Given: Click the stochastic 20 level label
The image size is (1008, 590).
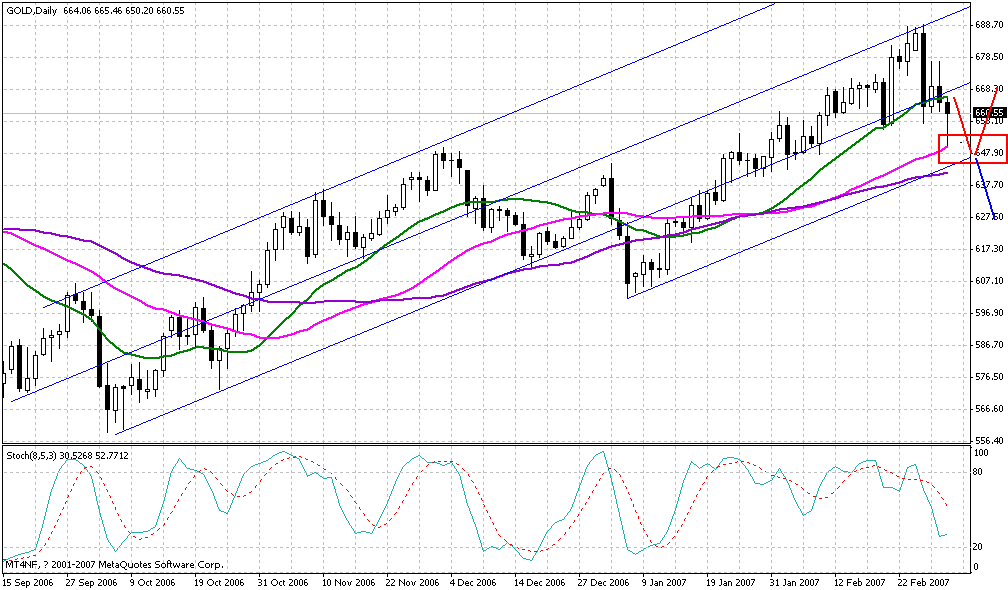Looking at the screenshot, I should click(978, 547).
